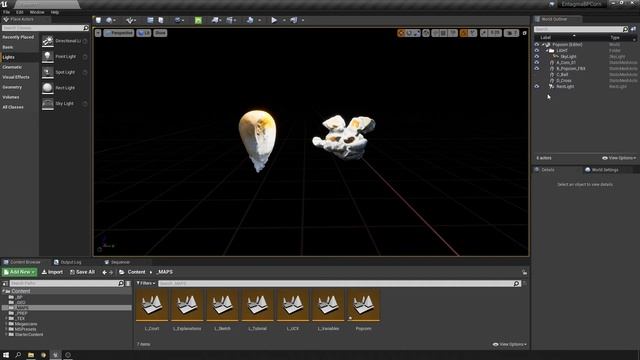Viewport: 640px width, 360px height.
Task: Click the Directional Light actor icon
Action: [x=48, y=41]
